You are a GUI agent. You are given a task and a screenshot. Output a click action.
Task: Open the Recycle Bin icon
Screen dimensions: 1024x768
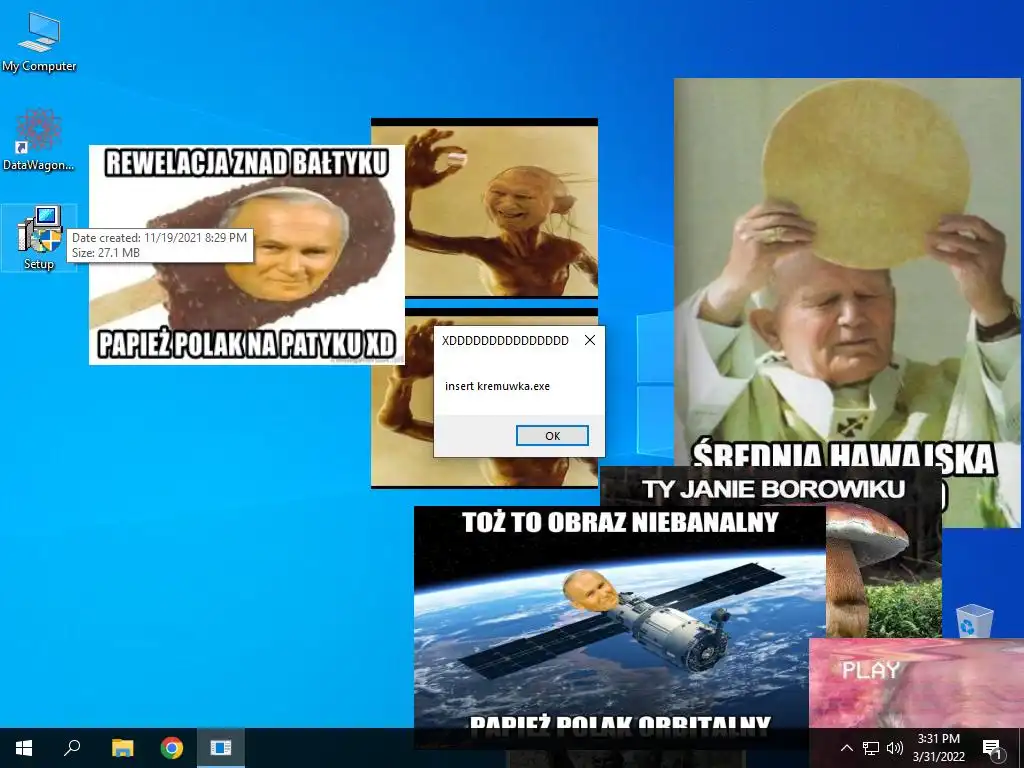tap(974, 620)
